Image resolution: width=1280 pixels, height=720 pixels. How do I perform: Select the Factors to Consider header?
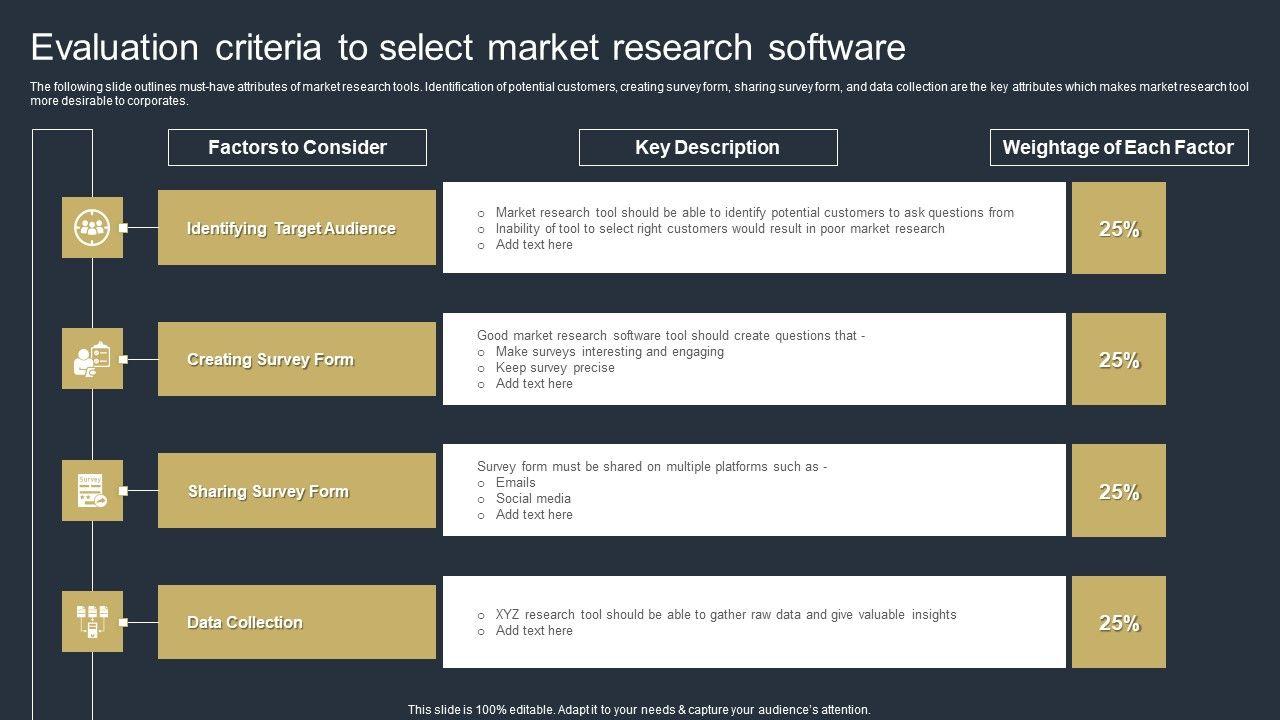point(297,148)
